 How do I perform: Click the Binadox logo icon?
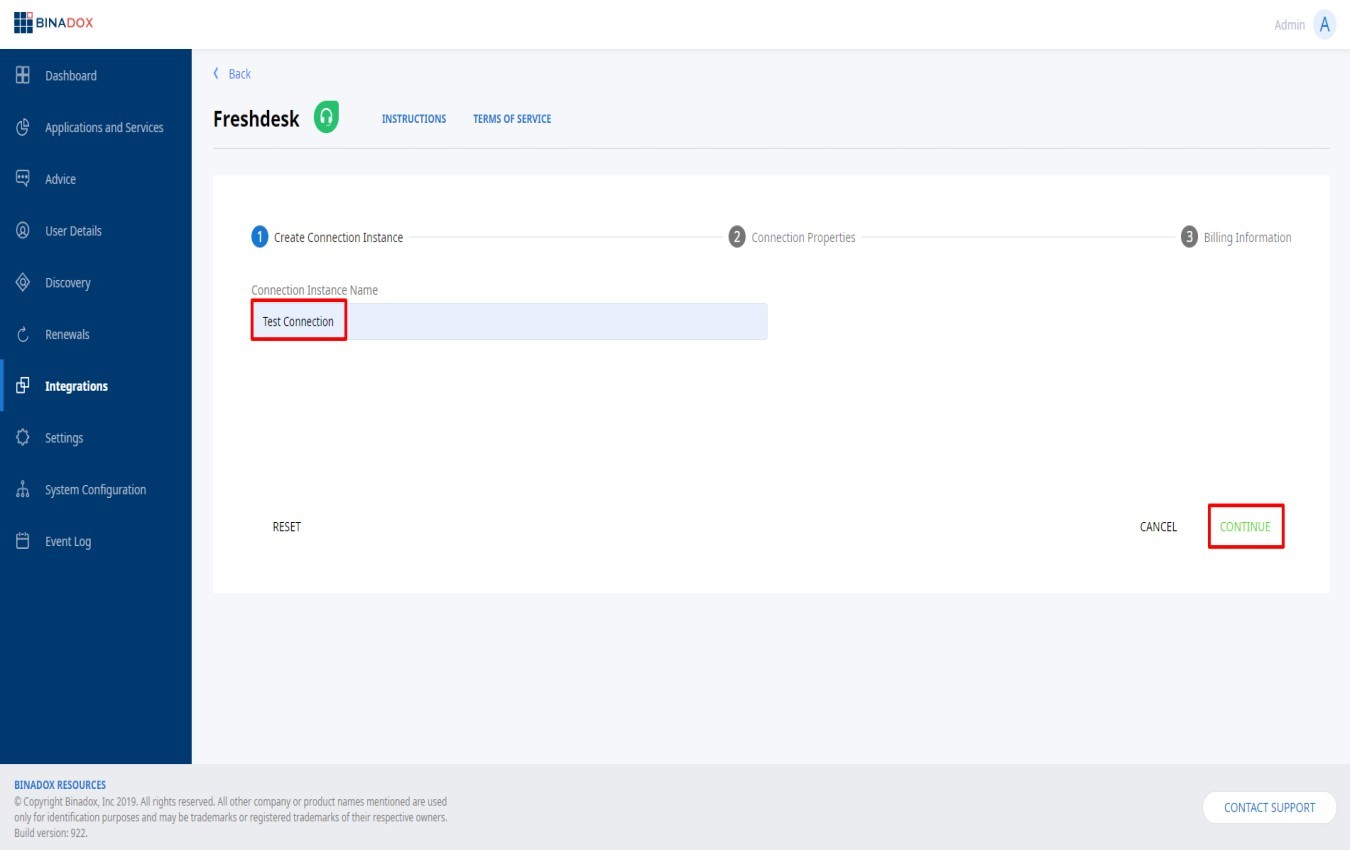[x=23, y=23]
